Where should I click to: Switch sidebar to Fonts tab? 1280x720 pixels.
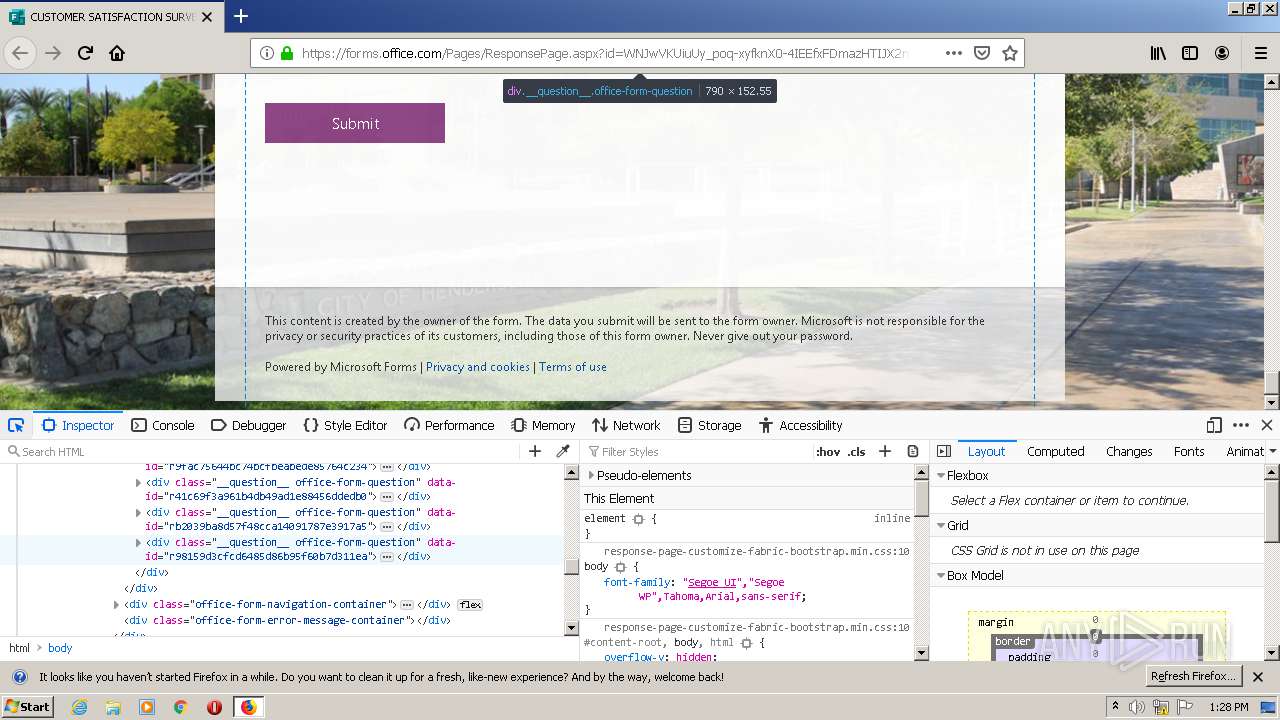pos(1189,451)
